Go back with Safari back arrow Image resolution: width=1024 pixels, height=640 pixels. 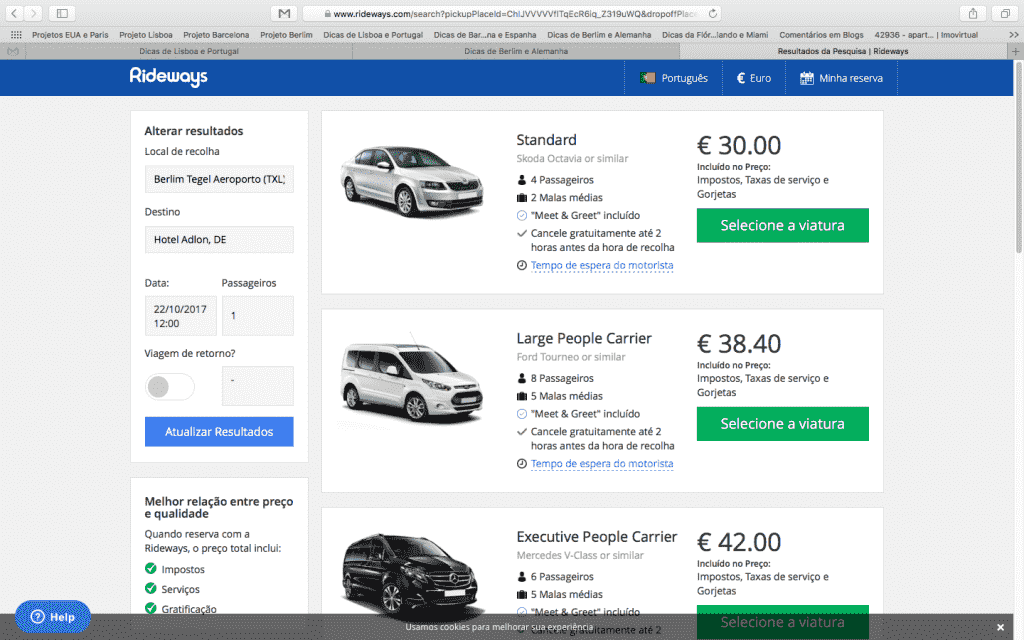(14, 13)
